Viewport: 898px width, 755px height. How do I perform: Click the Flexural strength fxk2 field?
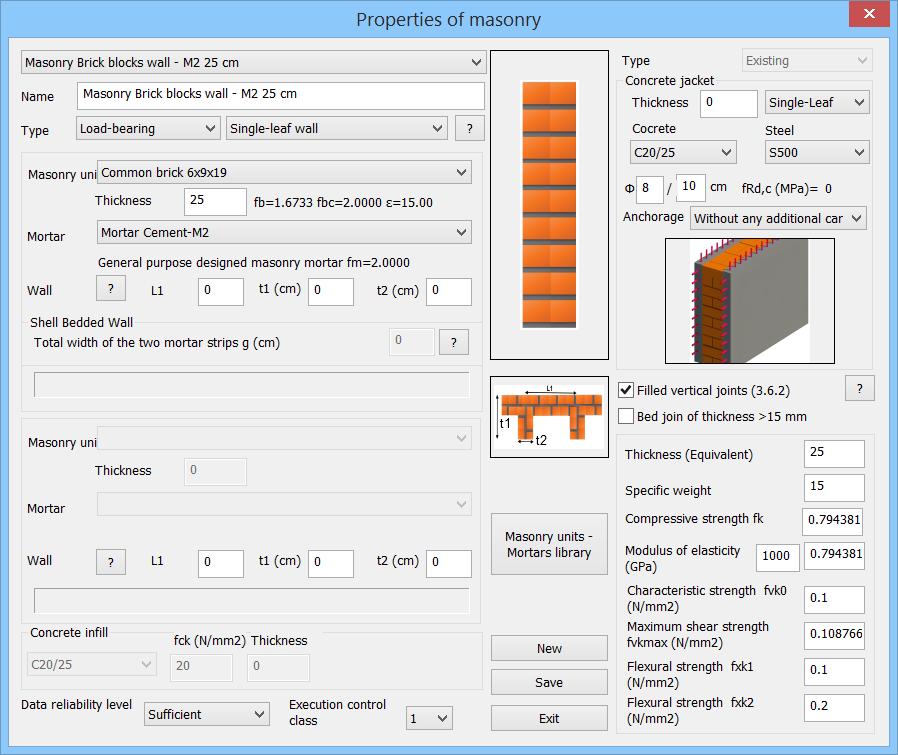point(834,708)
